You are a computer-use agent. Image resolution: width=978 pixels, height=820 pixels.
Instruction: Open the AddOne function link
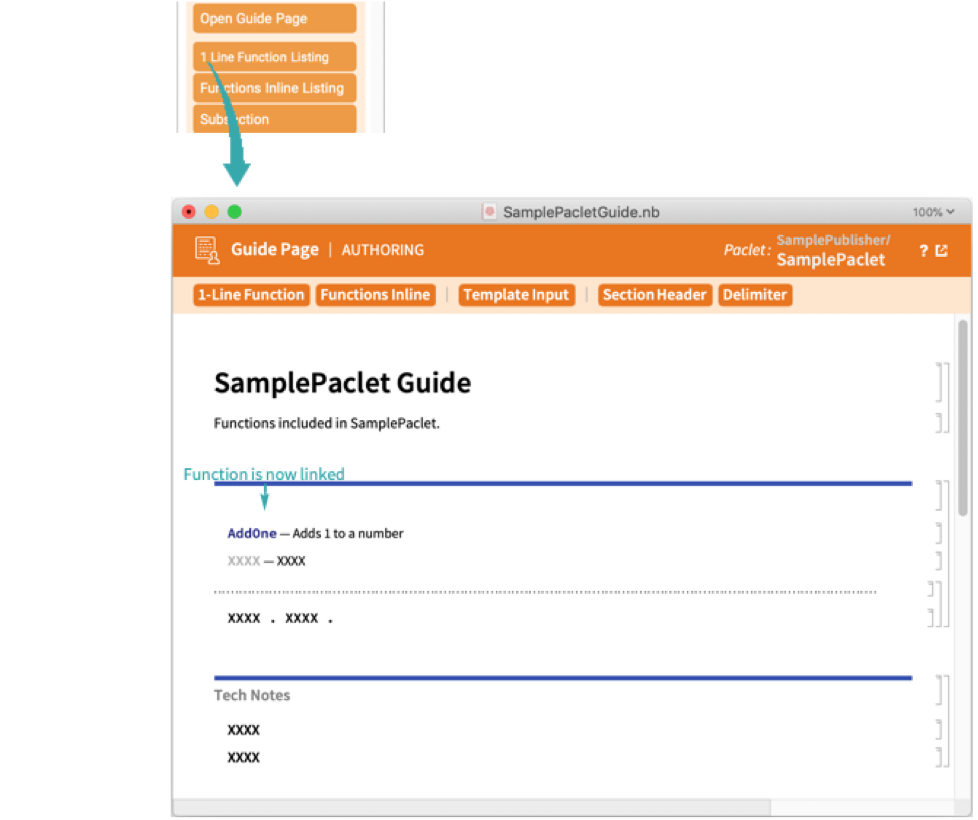(252, 533)
